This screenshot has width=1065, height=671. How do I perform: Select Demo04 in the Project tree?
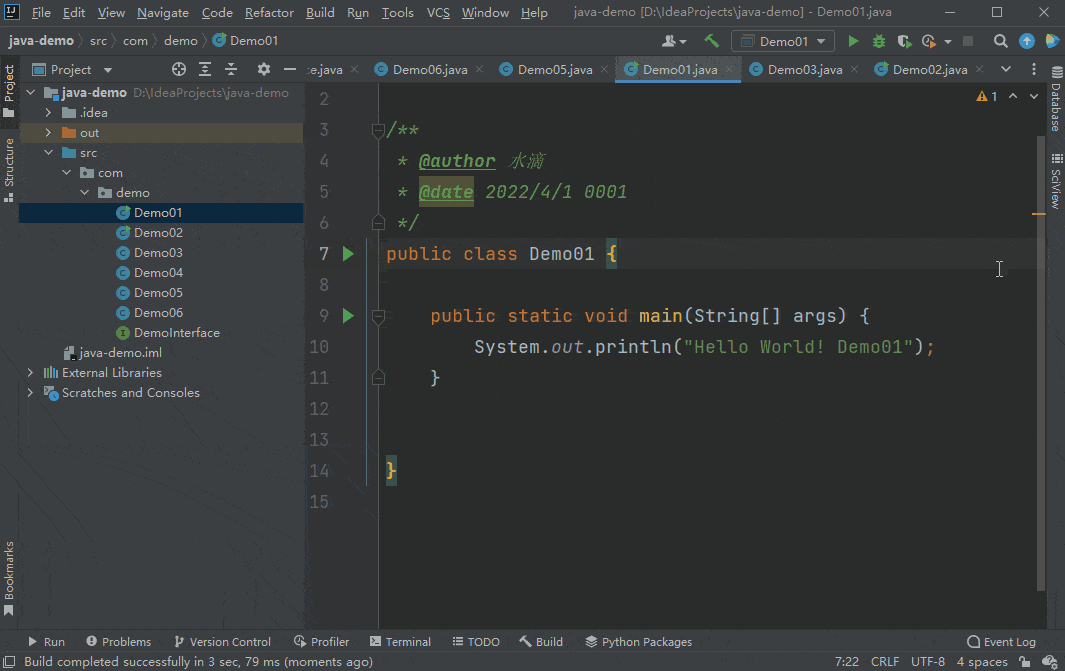pyautogui.click(x=159, y=272)
